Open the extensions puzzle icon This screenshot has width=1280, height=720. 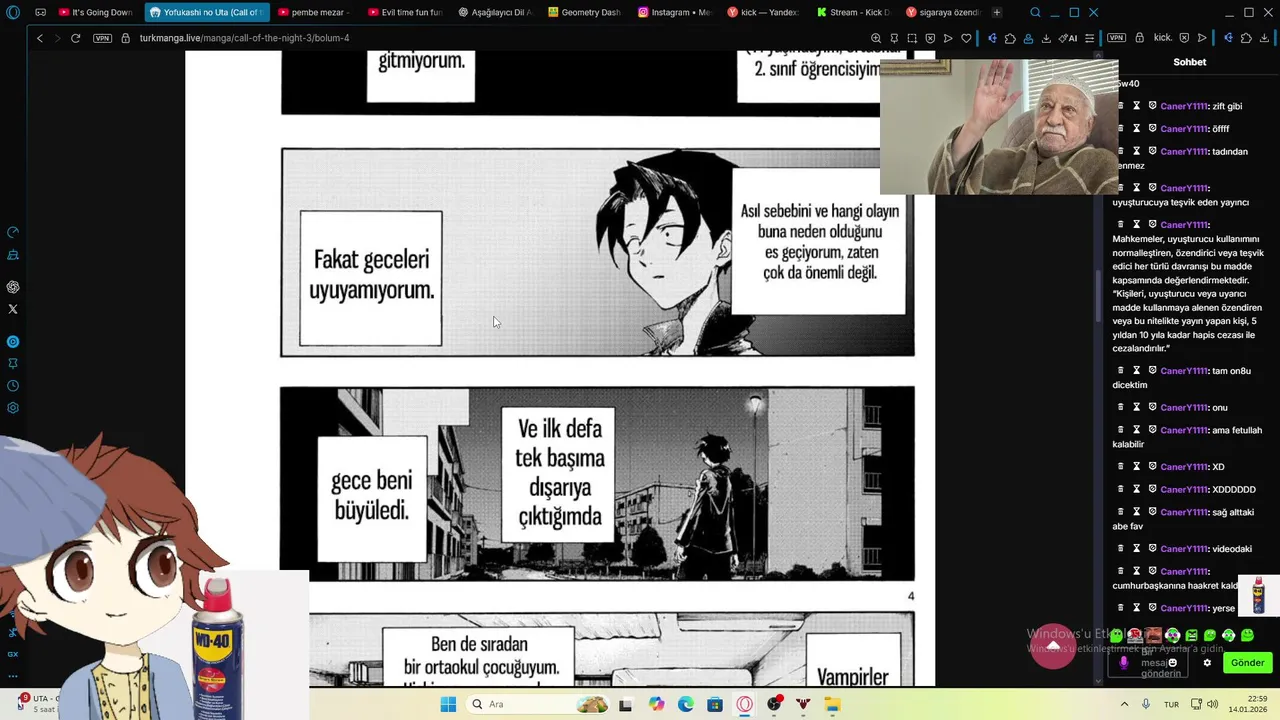coord(1010,38)
